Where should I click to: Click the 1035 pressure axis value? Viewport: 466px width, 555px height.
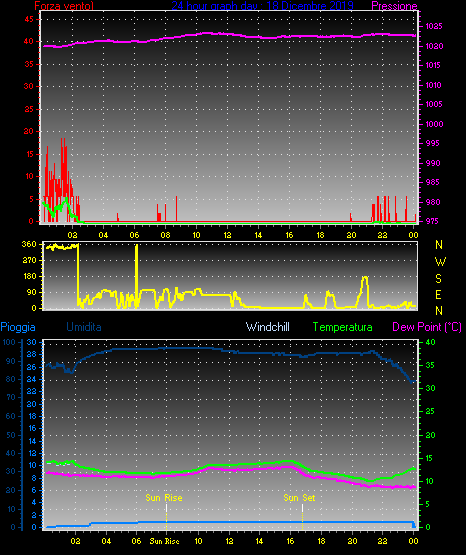click(x=434, y=26)
